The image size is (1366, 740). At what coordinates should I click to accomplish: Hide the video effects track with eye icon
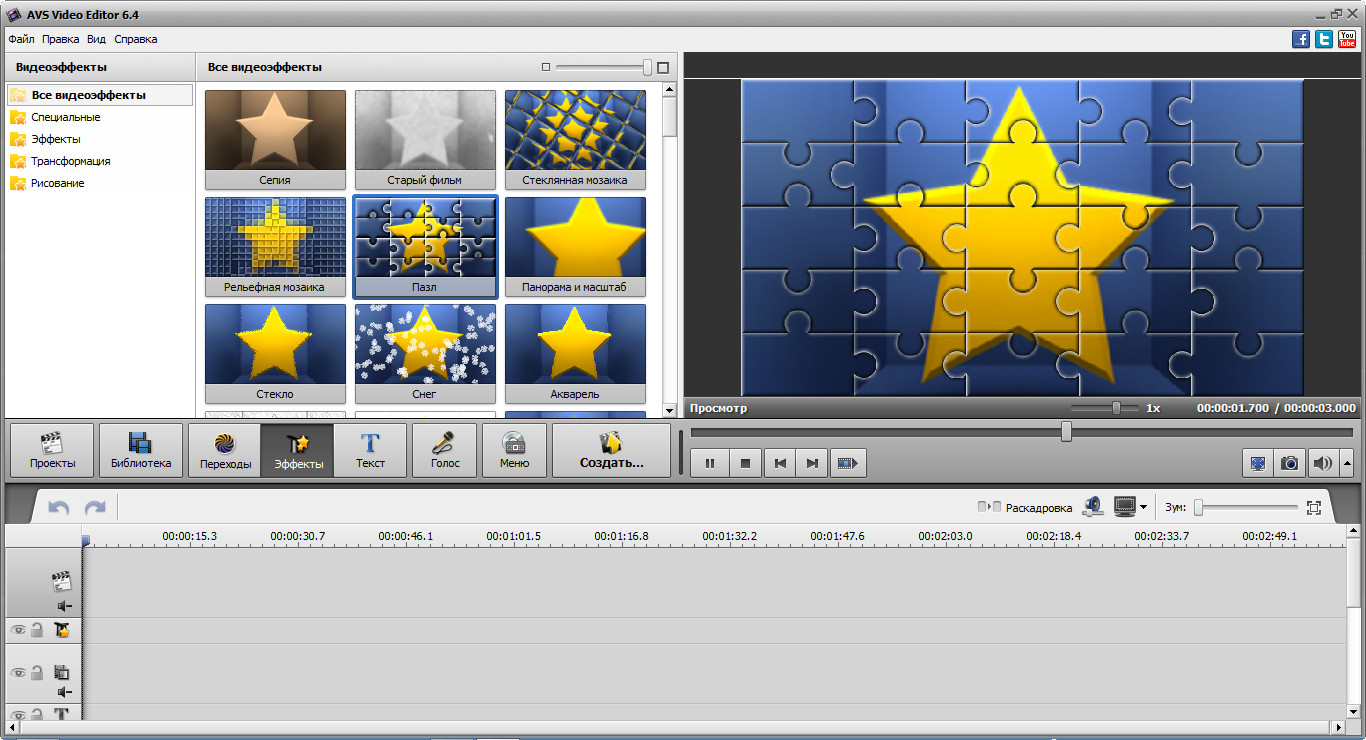tap(18, 630)
